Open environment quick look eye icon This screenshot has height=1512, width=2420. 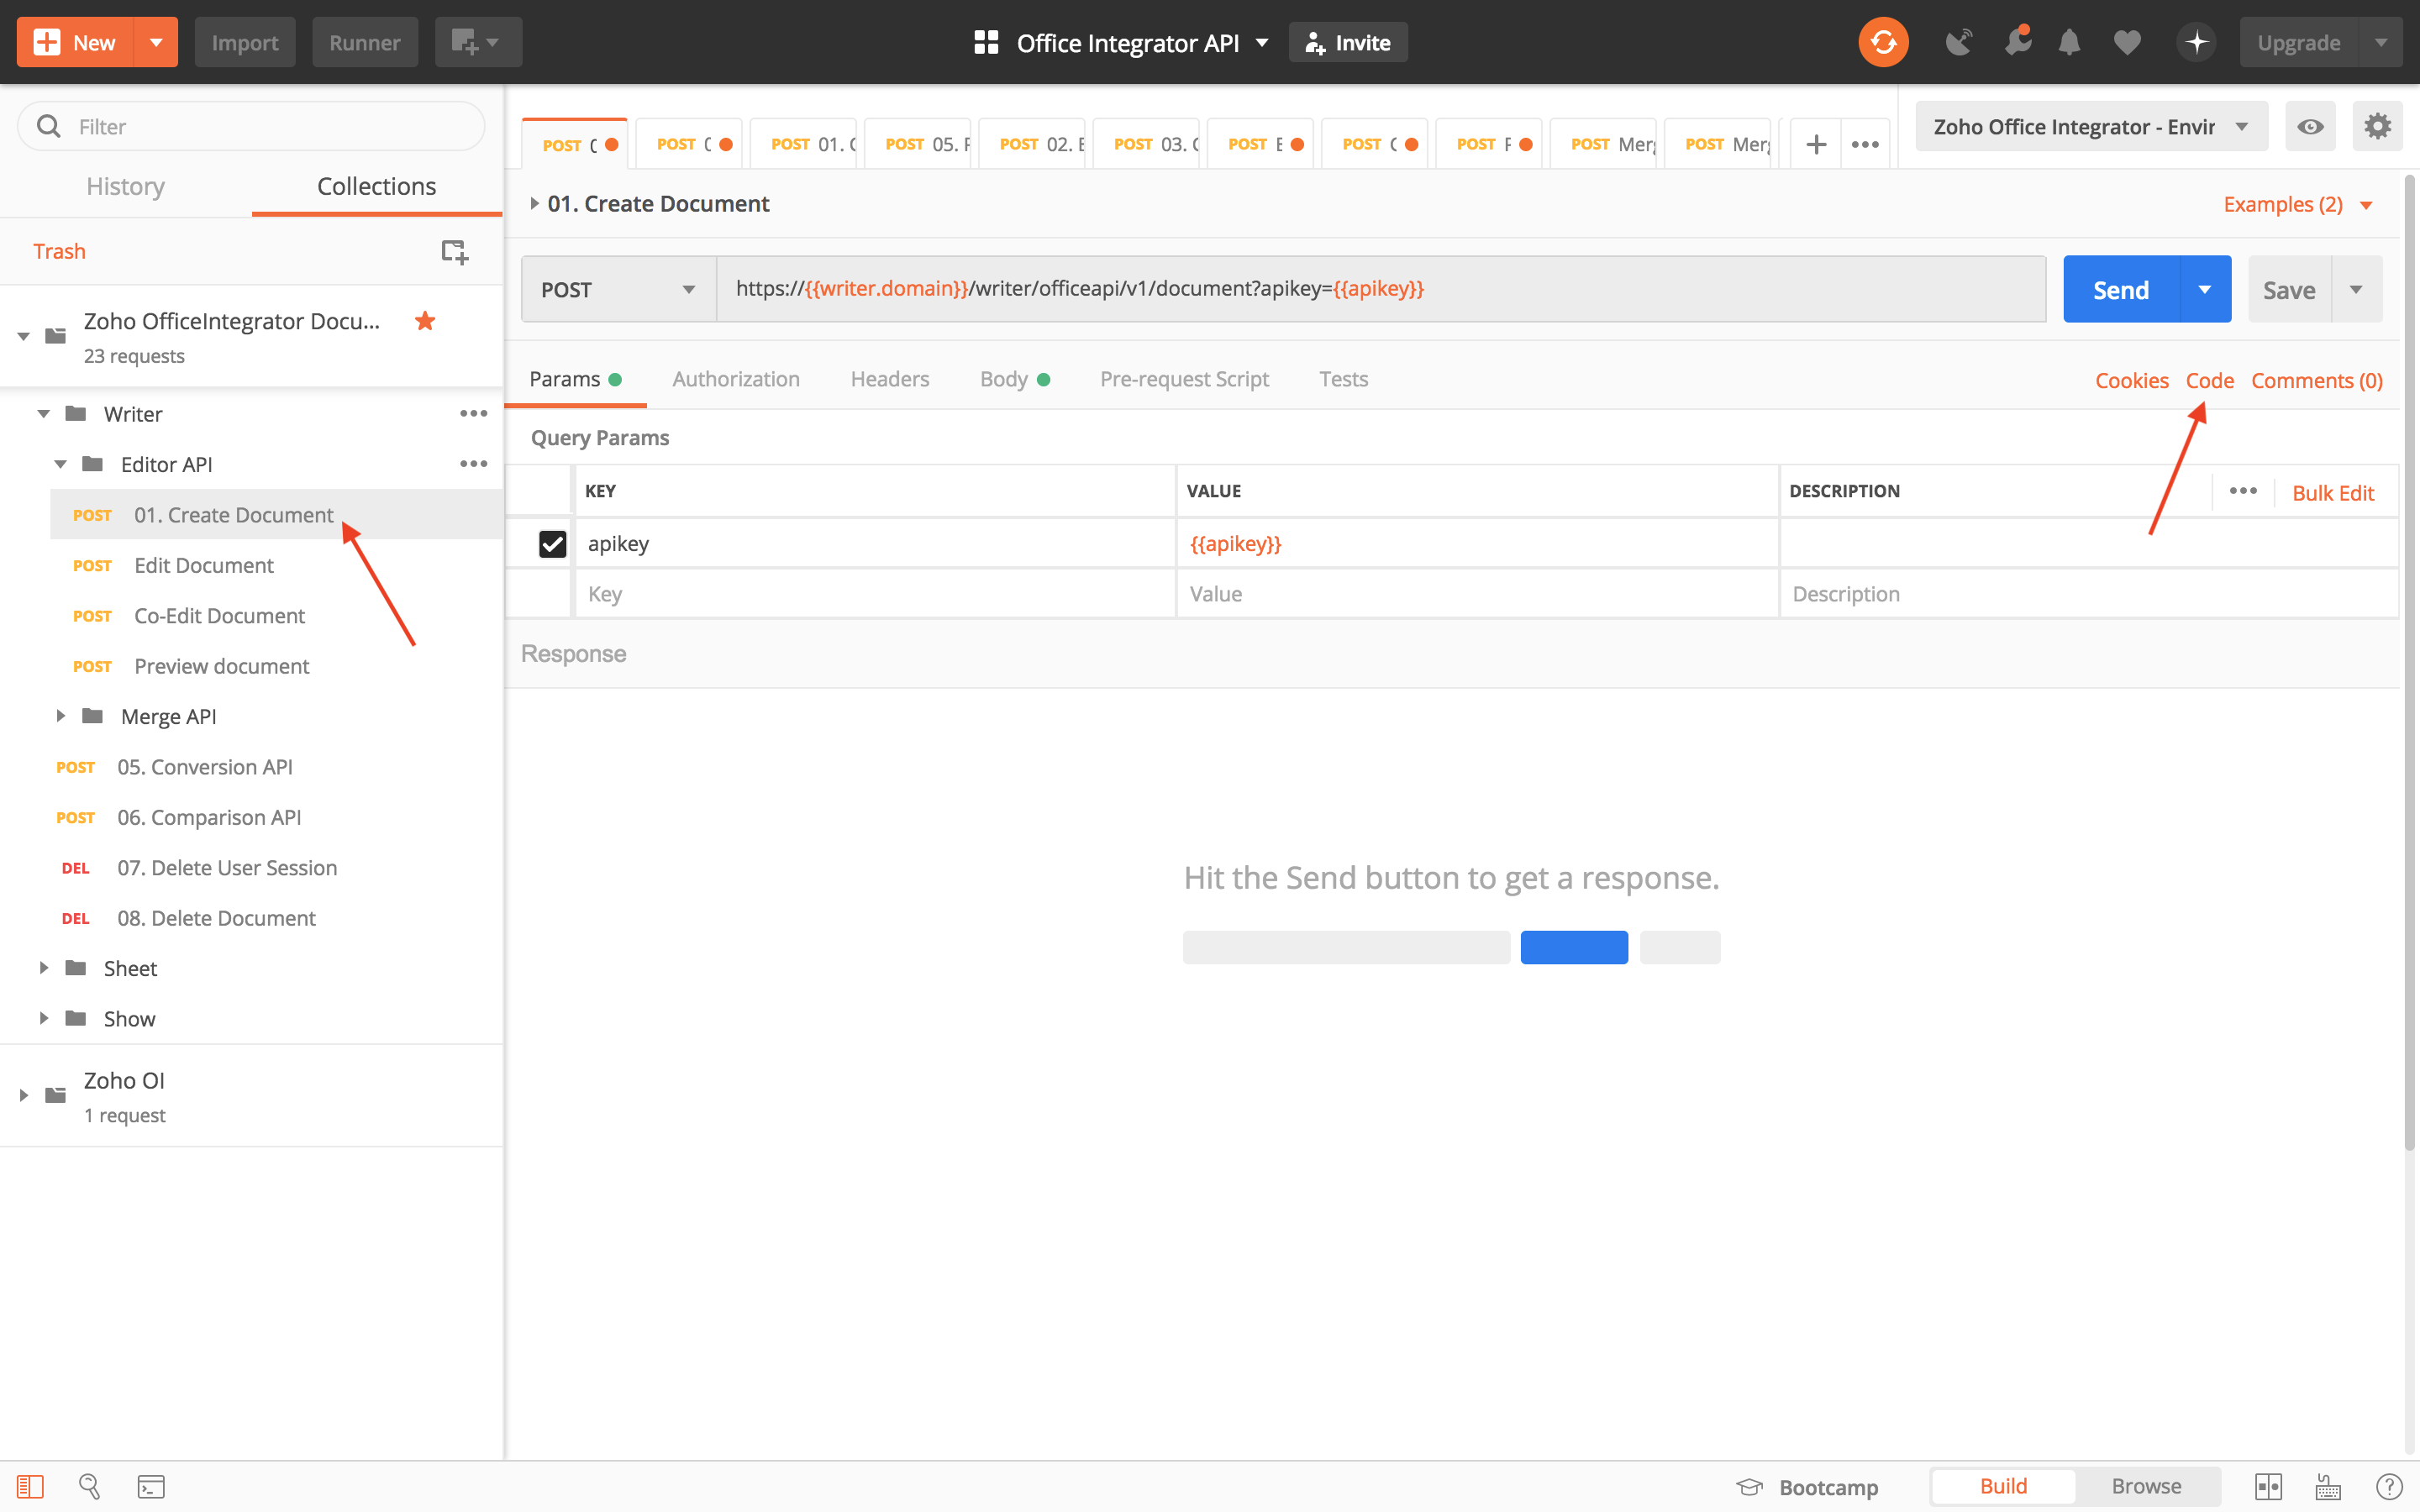2310,126
